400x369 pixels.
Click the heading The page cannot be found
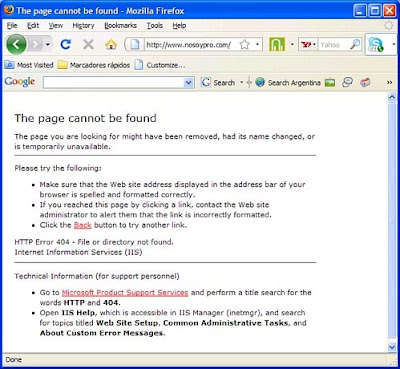pos(85,118)
